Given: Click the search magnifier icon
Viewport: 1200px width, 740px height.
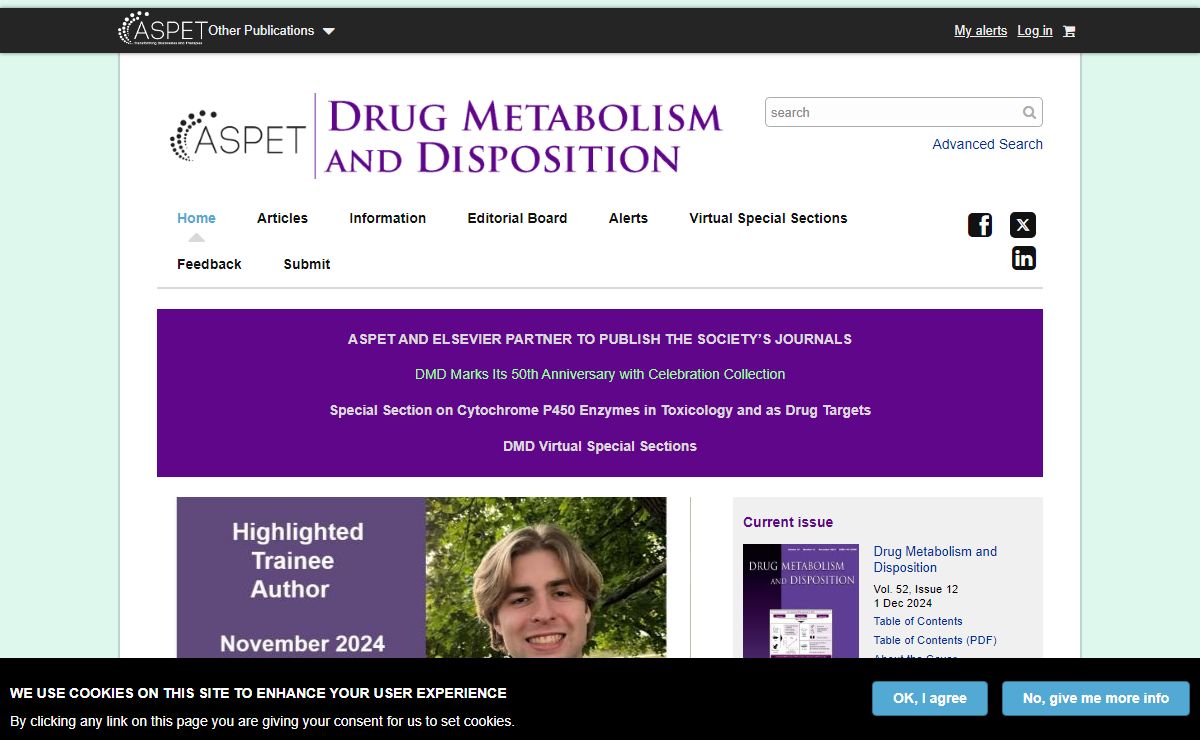Looking at the screenshot, I should pyautogui.click(x=1029, y=112).
